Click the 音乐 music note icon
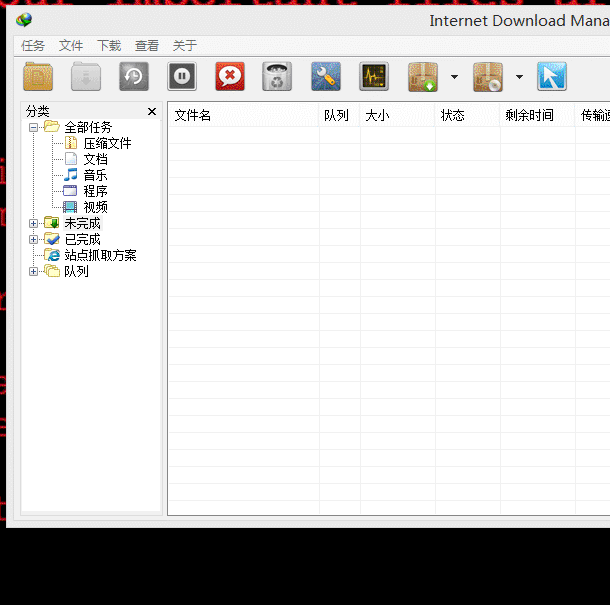The width and height of the screenshot is (610, 605). 71,175
